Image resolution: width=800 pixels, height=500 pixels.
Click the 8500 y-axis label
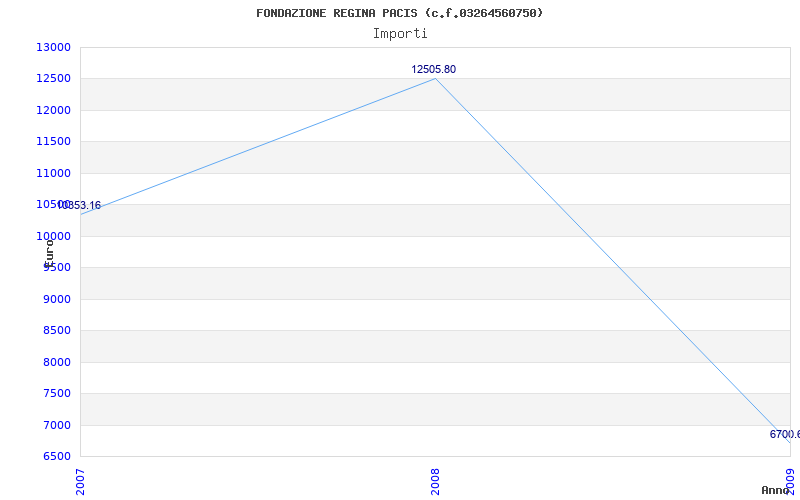56,331
